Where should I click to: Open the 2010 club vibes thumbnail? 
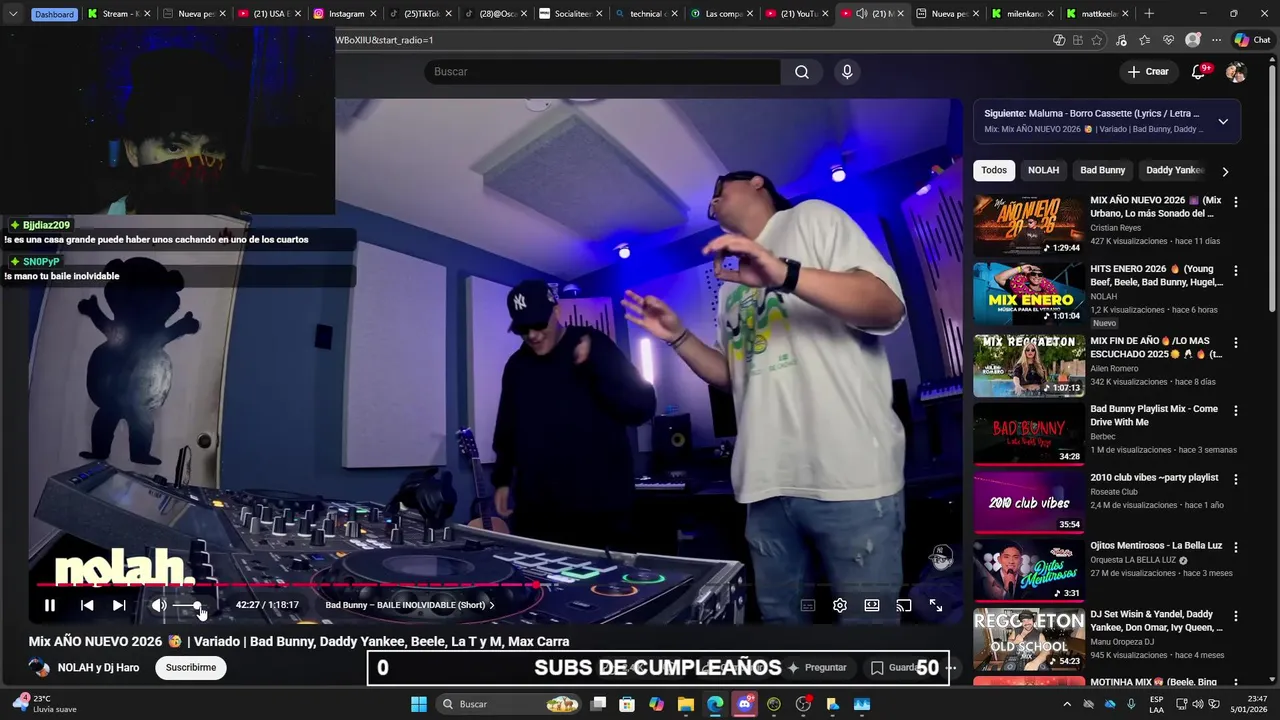[x=1029, y=502]
